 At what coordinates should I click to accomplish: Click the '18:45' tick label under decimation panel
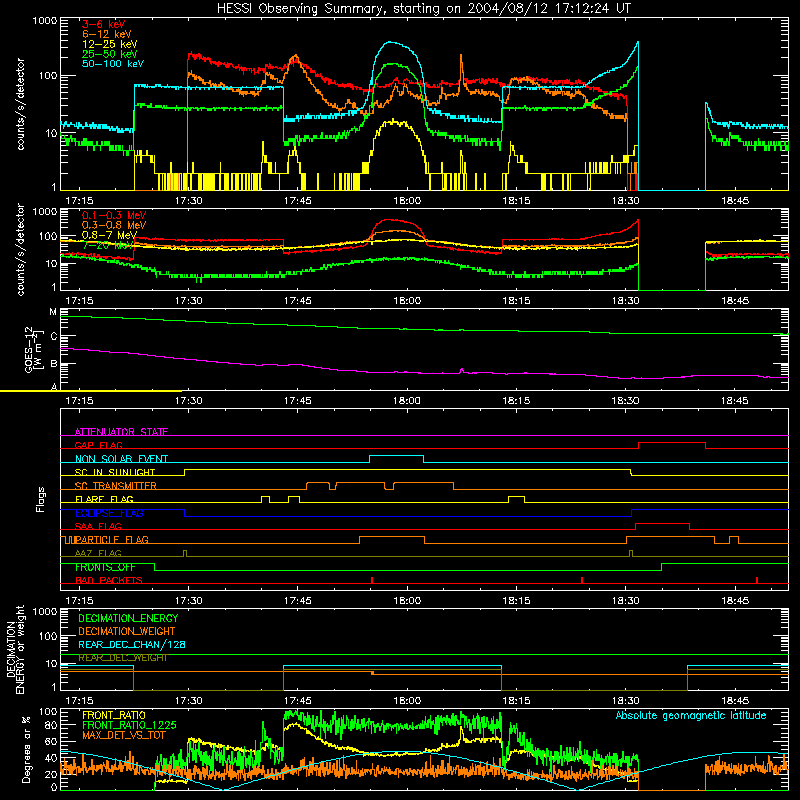pyautogui.click(x=735, y=701)
